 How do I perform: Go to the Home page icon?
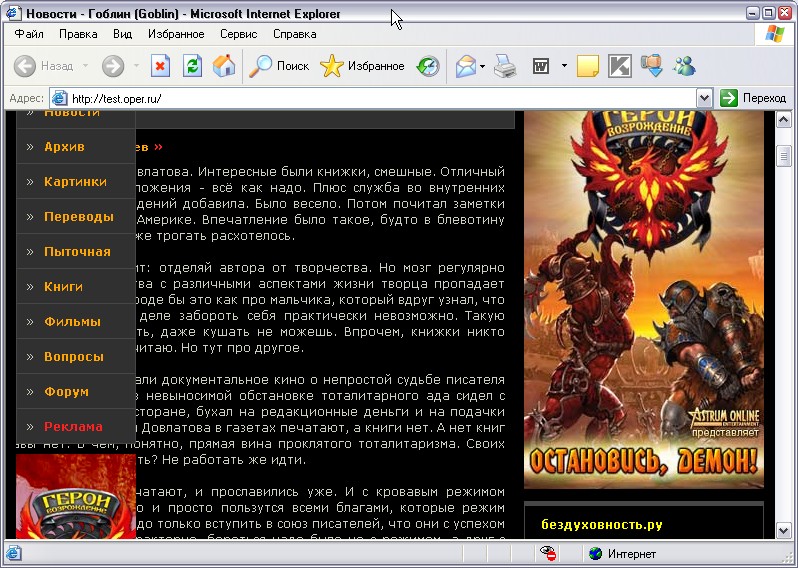pos(224,66)
